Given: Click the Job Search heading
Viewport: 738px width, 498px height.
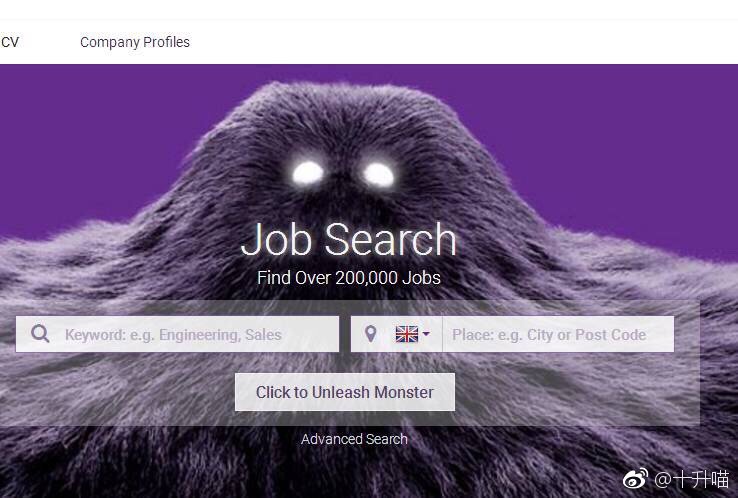Looking at the screenshot, I should click(x=349, y=239).
